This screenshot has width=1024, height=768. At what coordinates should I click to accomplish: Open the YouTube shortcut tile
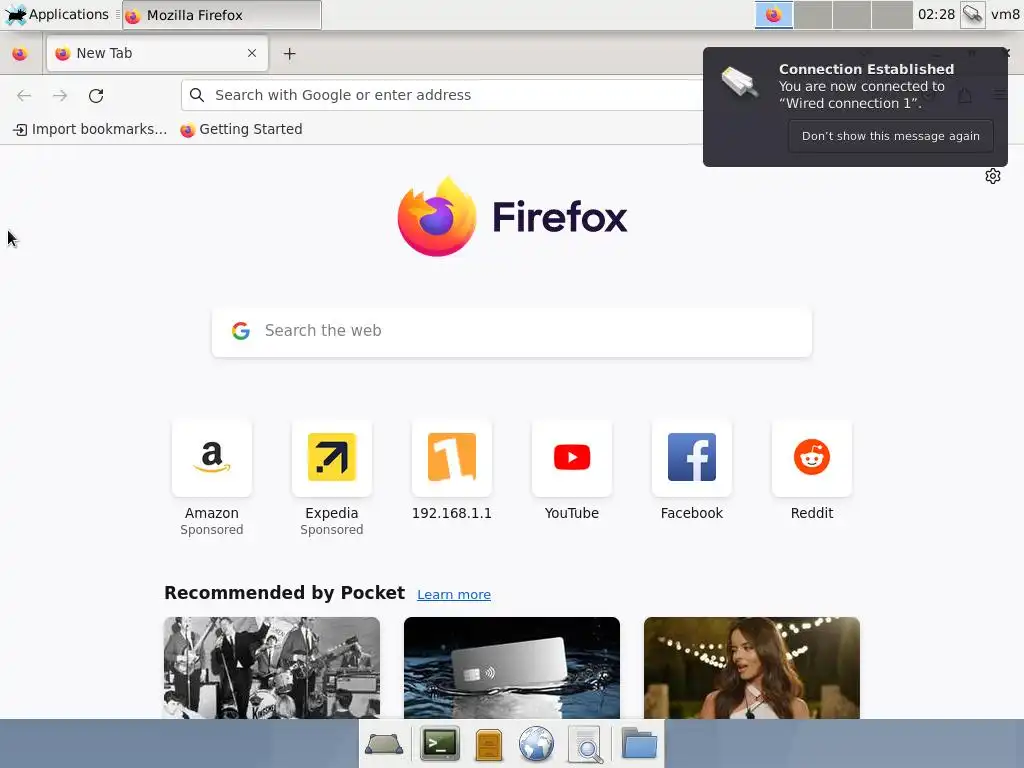pos(572,458)
